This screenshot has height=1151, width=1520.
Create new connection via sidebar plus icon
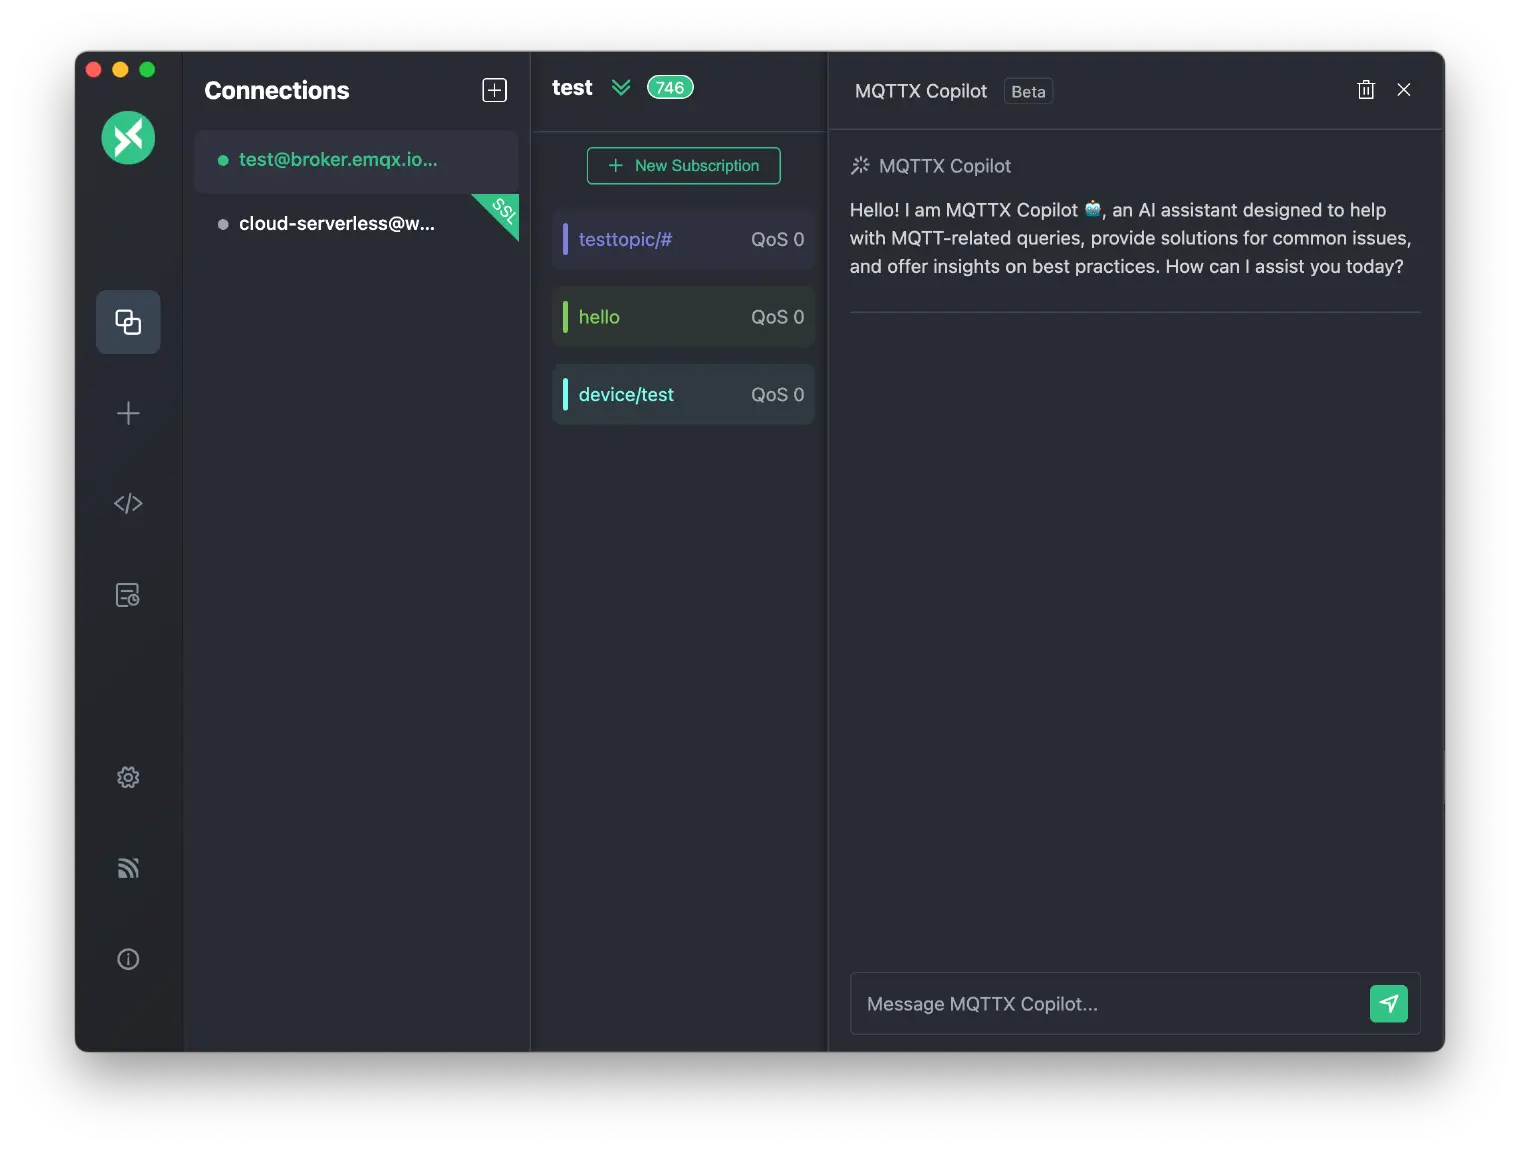coord(128,413)
